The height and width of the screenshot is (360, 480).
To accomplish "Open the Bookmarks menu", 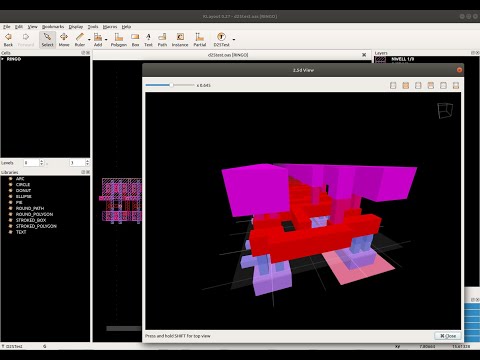I will [x=53, y=27].
